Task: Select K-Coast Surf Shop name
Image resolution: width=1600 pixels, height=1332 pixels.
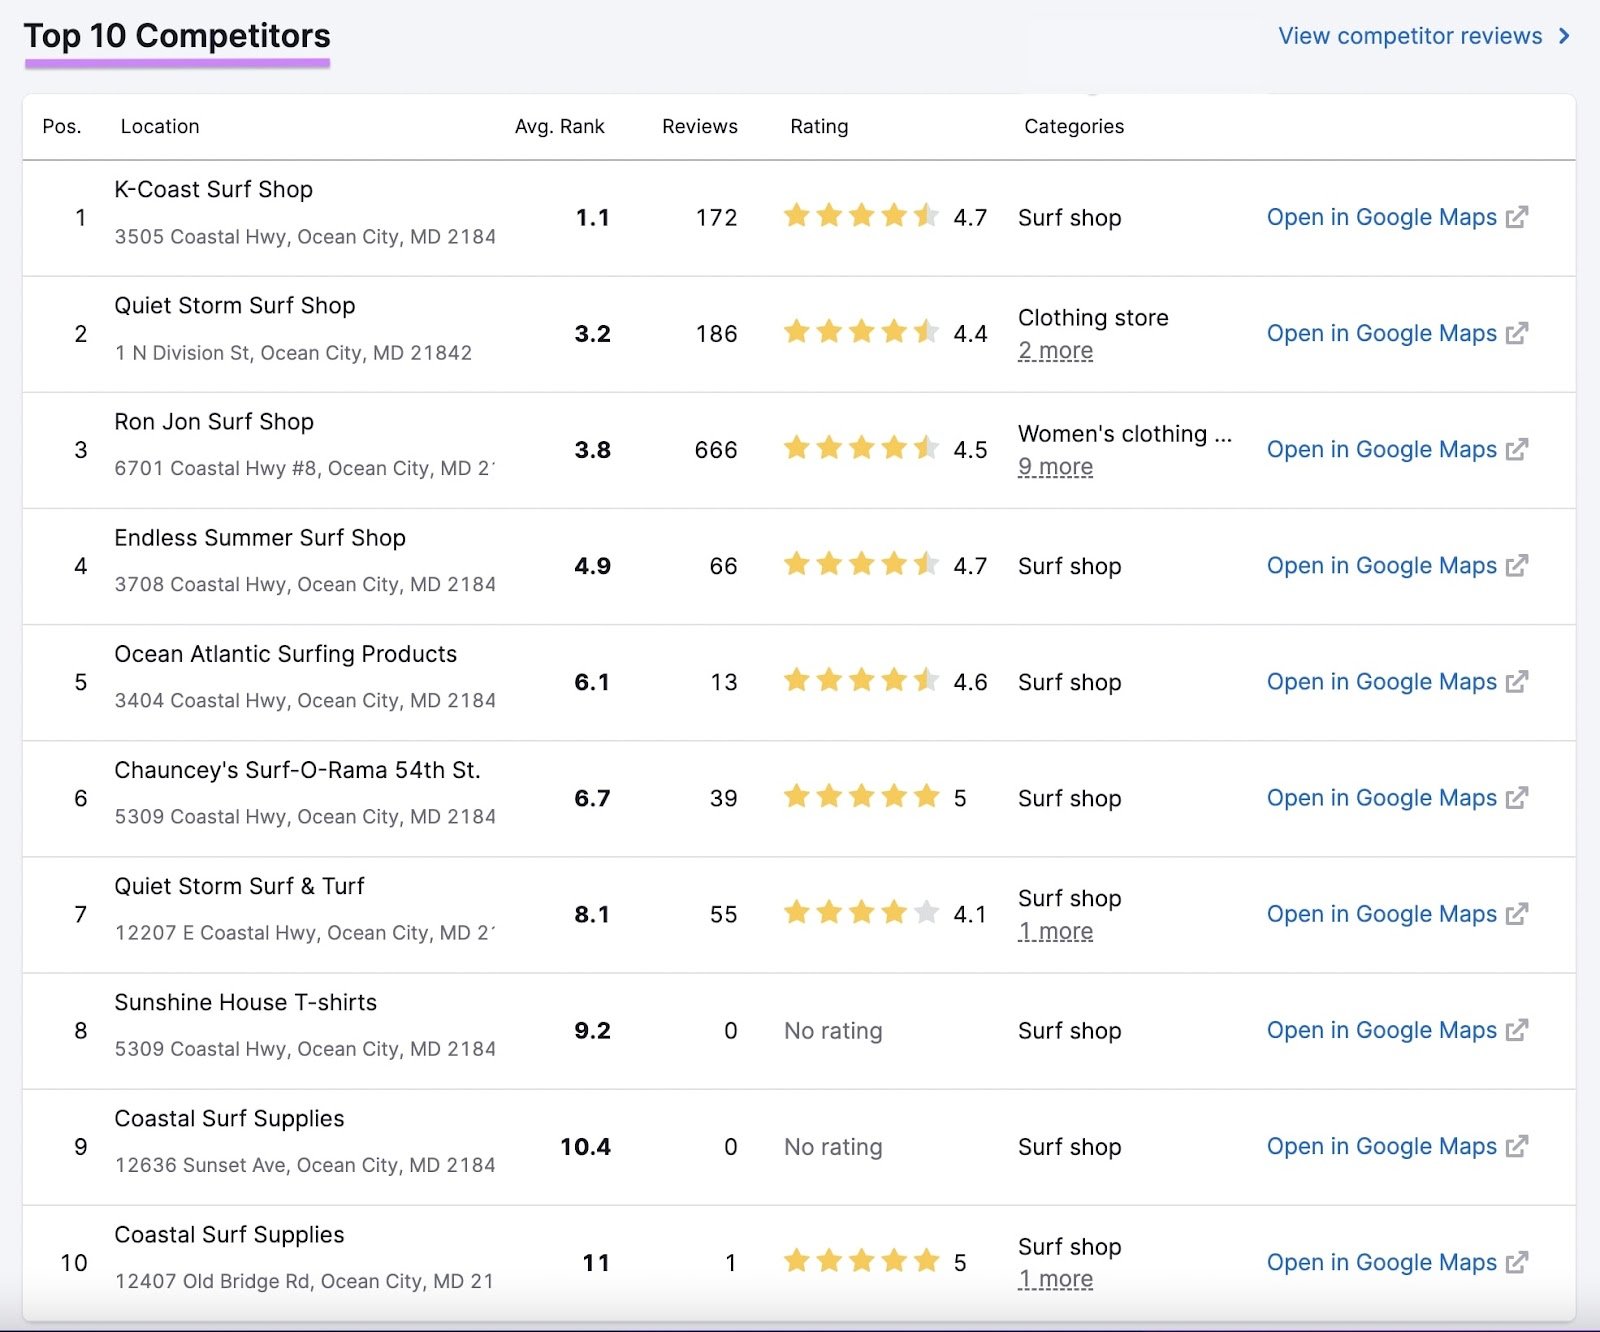Action: 213,189
